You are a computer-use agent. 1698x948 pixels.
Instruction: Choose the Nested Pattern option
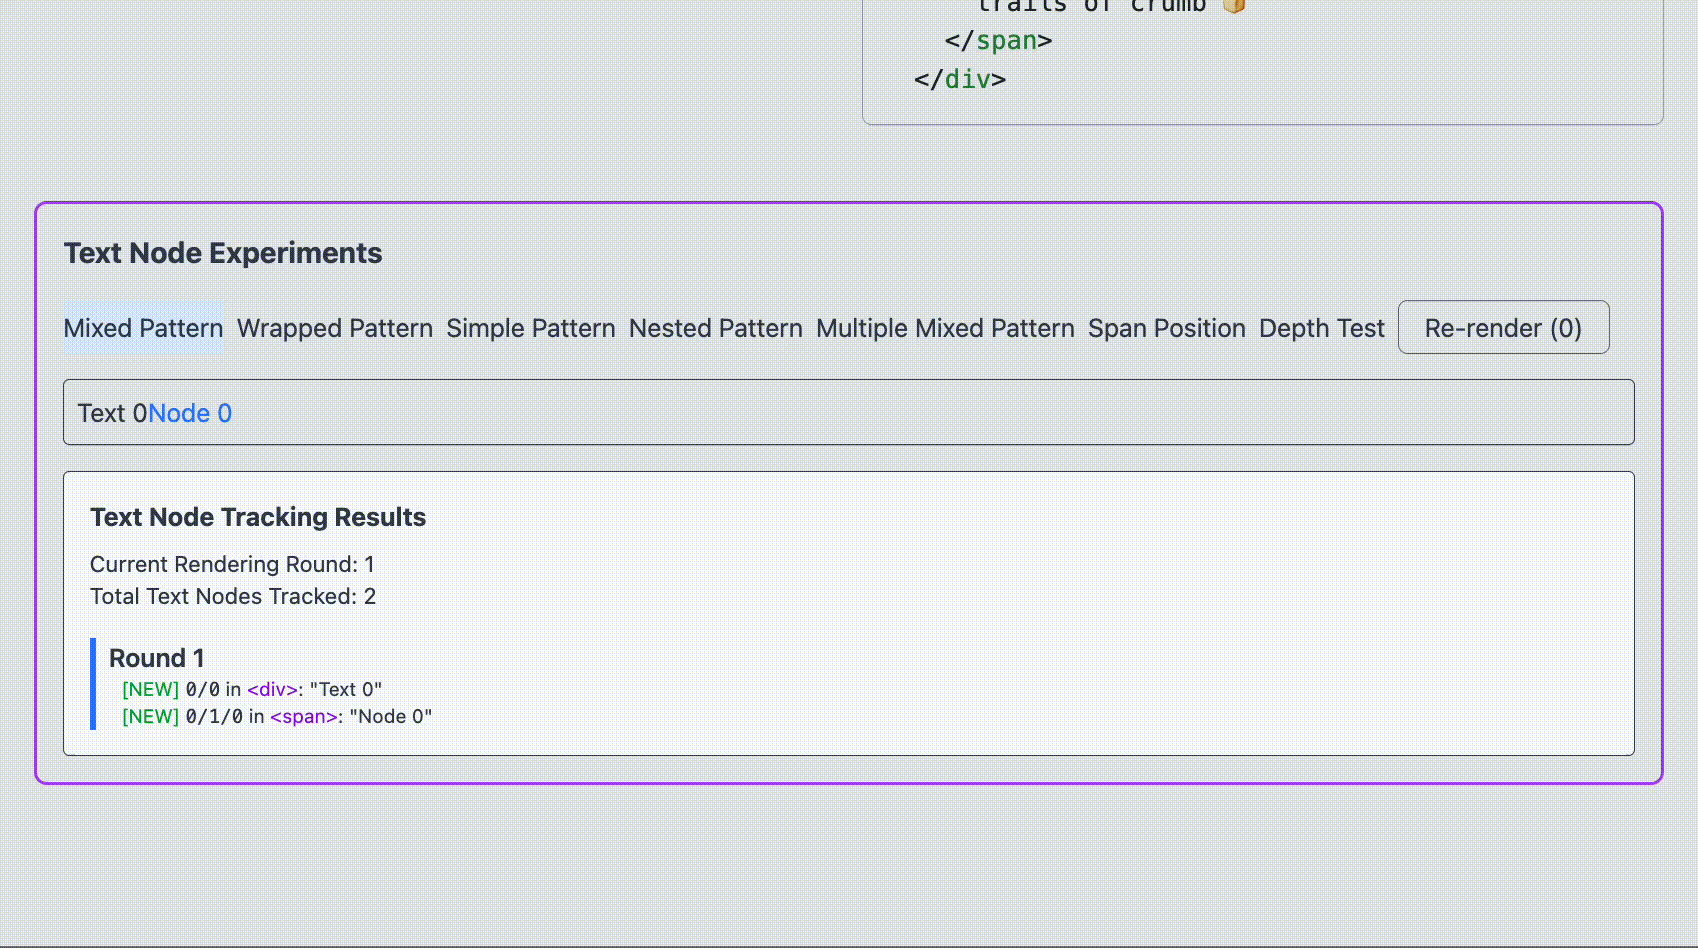(x=716, y=328)
